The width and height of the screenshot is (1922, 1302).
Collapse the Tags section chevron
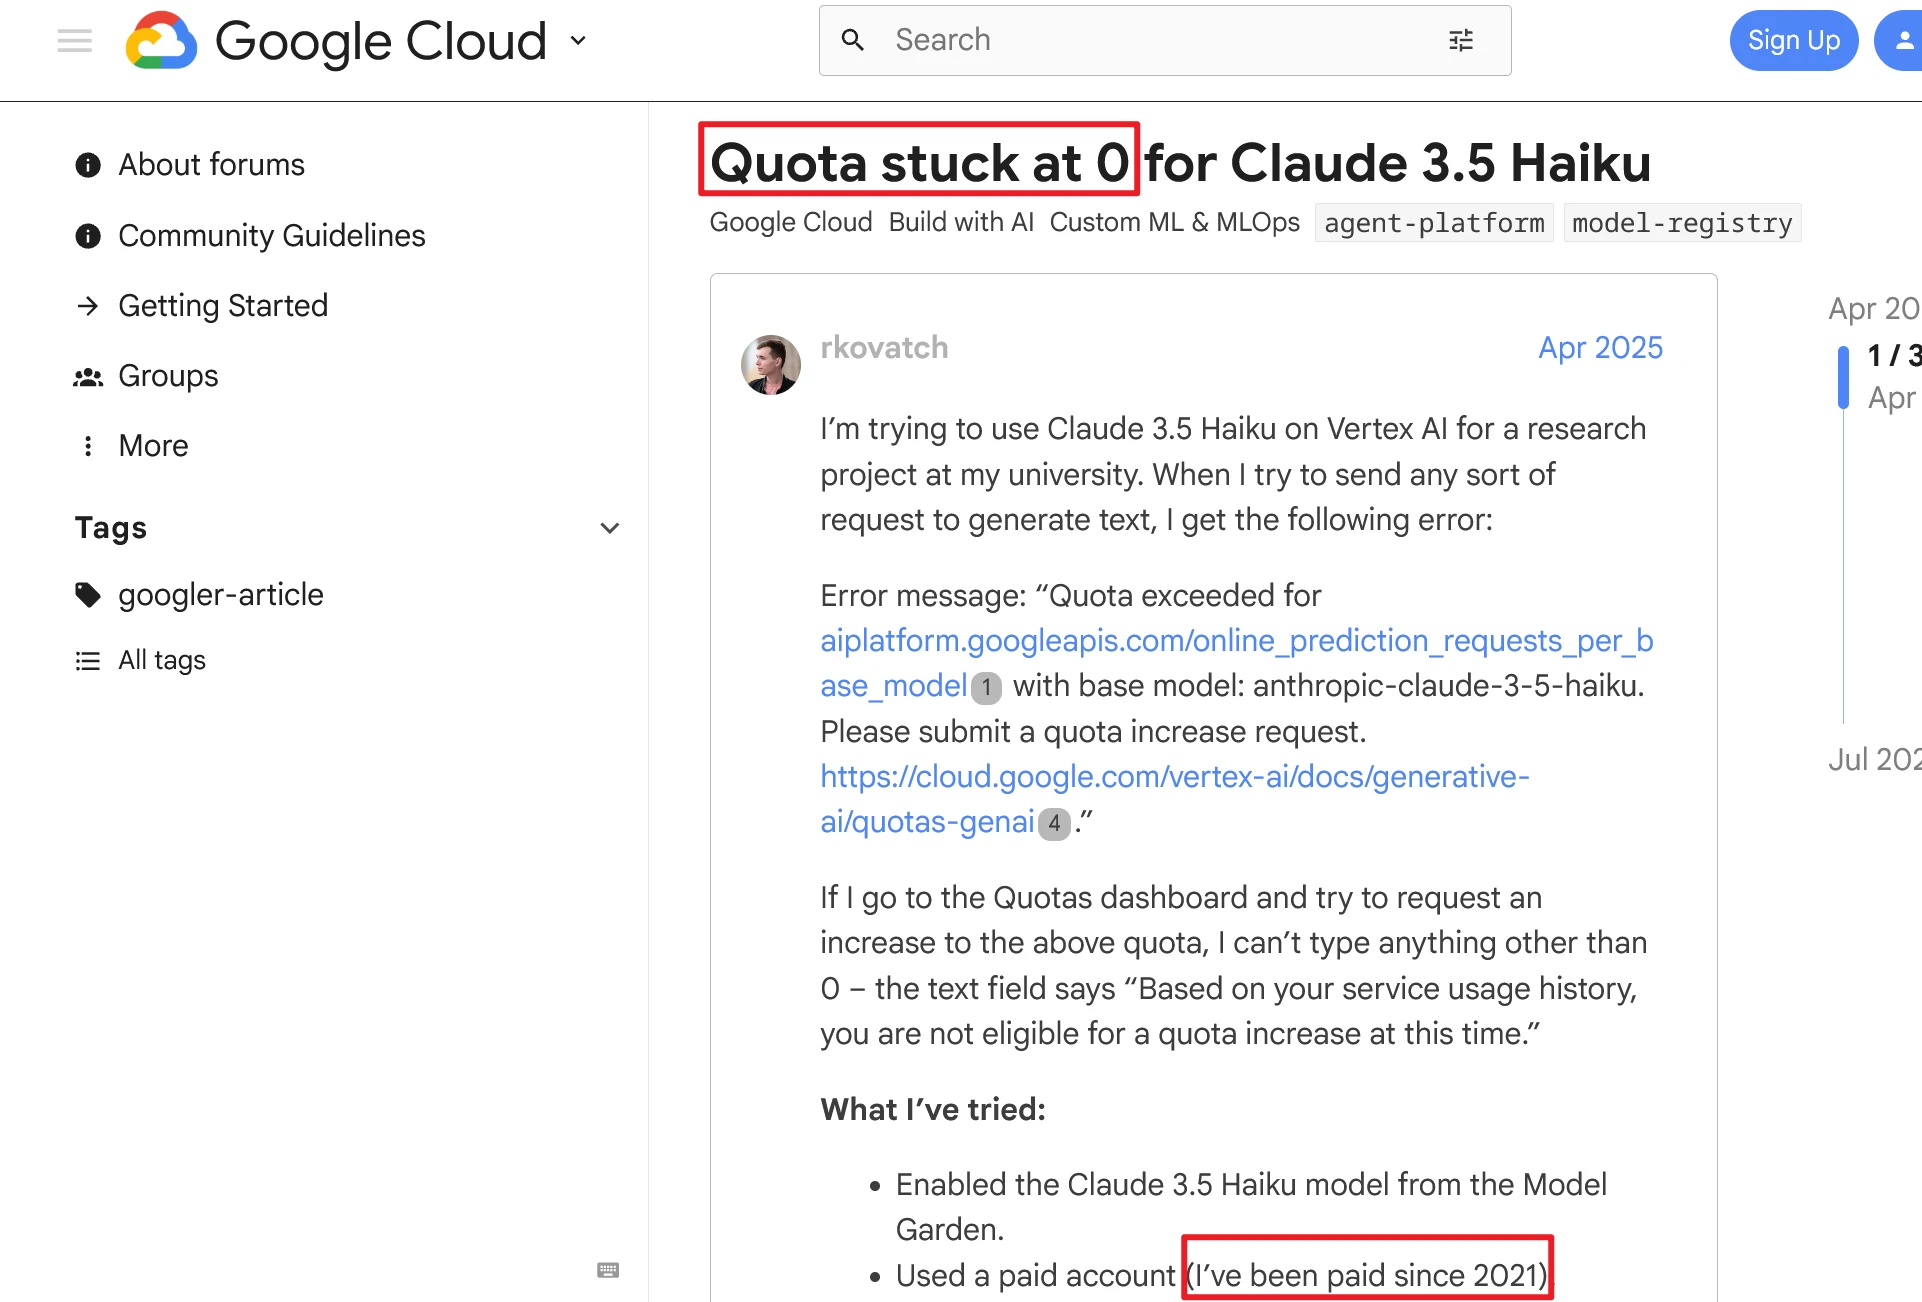point(610,528)
